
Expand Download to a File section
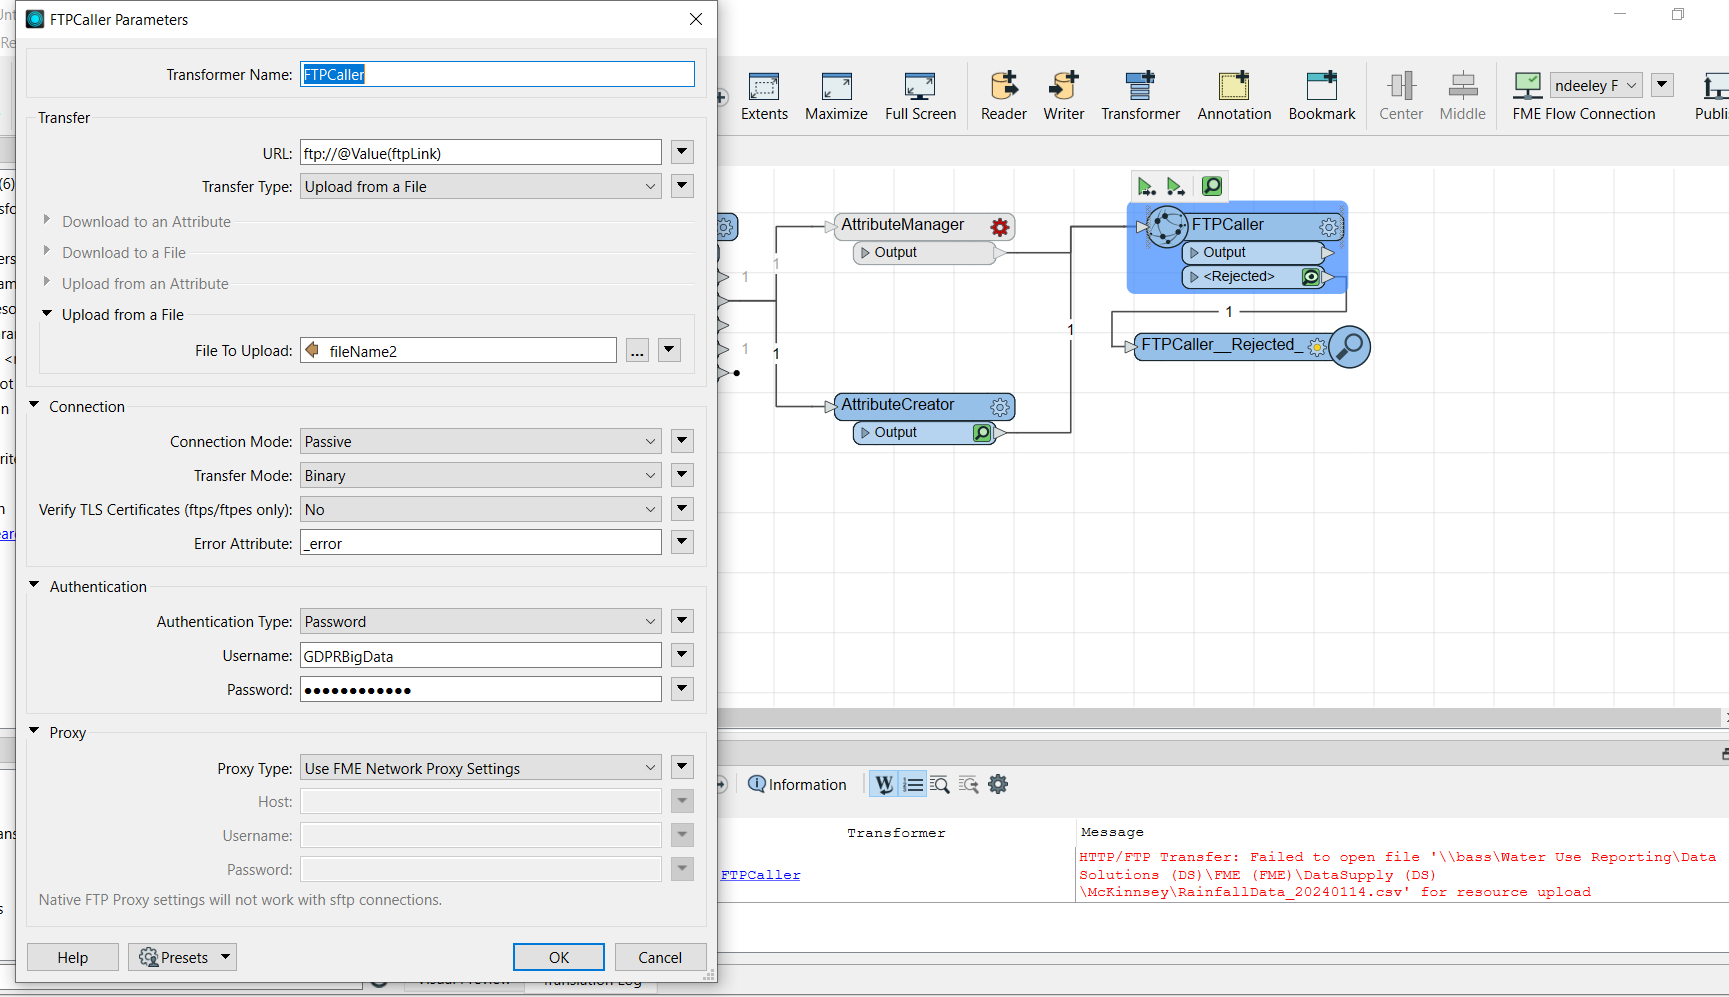46,251
